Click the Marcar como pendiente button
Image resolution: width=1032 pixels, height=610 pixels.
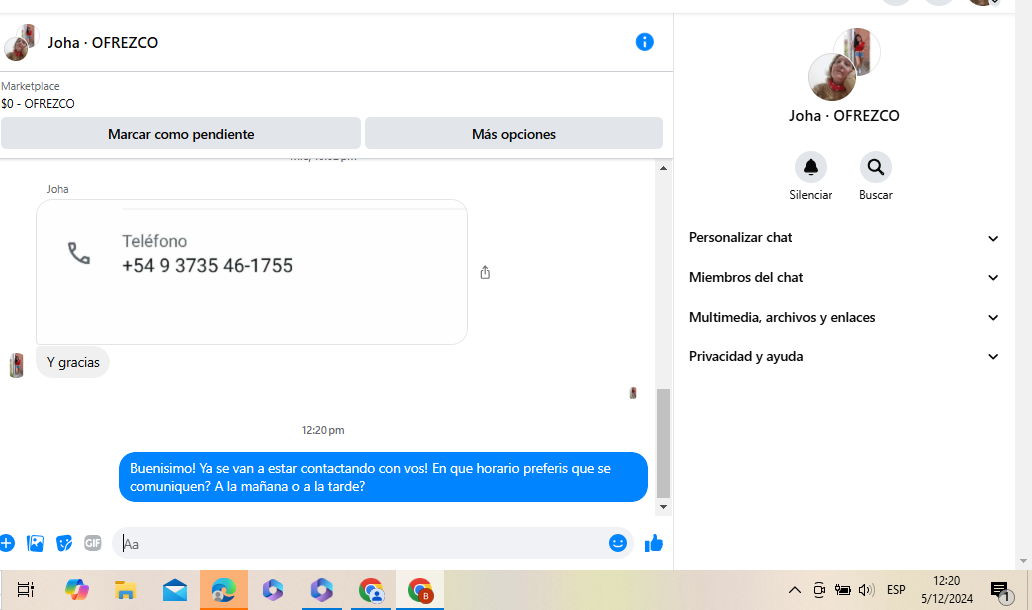click(181, 134)
